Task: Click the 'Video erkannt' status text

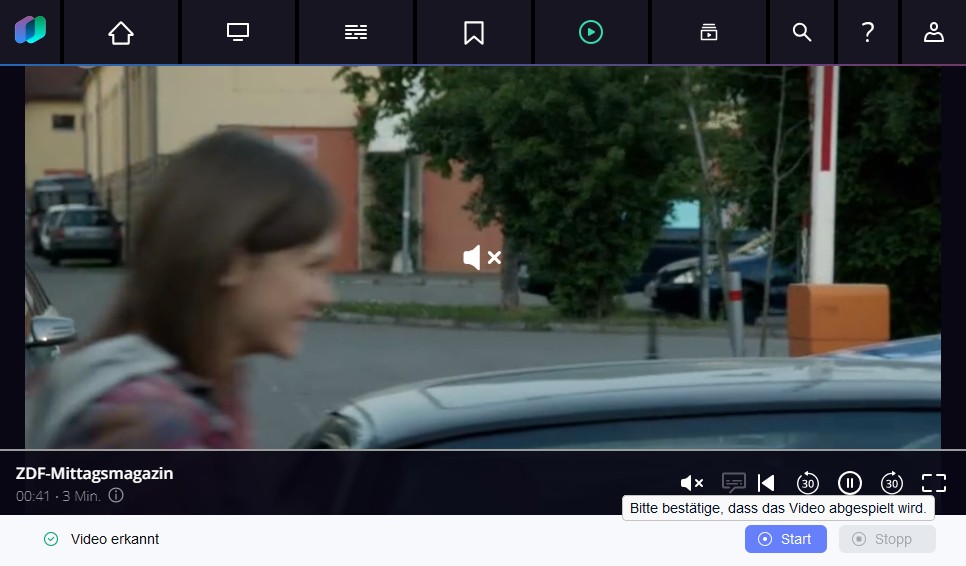Action: (x=115, y=539)
